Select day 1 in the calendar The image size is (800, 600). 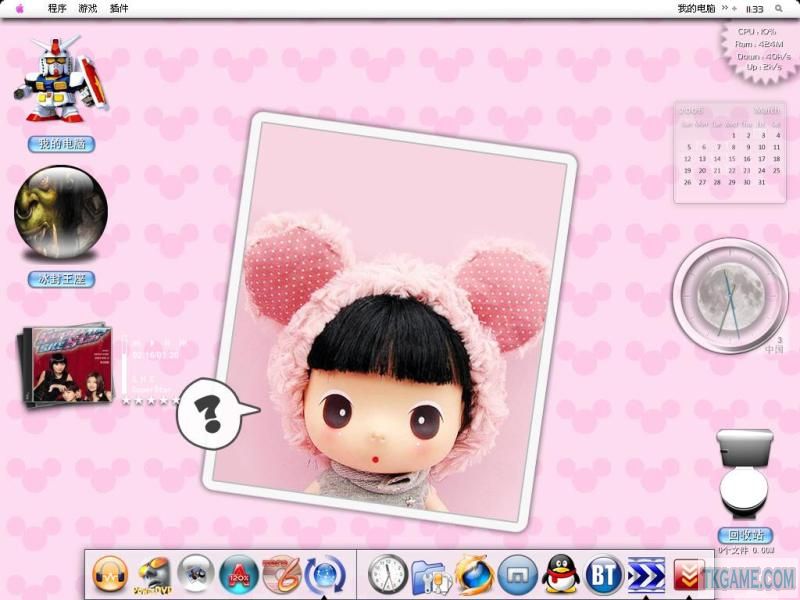tap(734, 136)
